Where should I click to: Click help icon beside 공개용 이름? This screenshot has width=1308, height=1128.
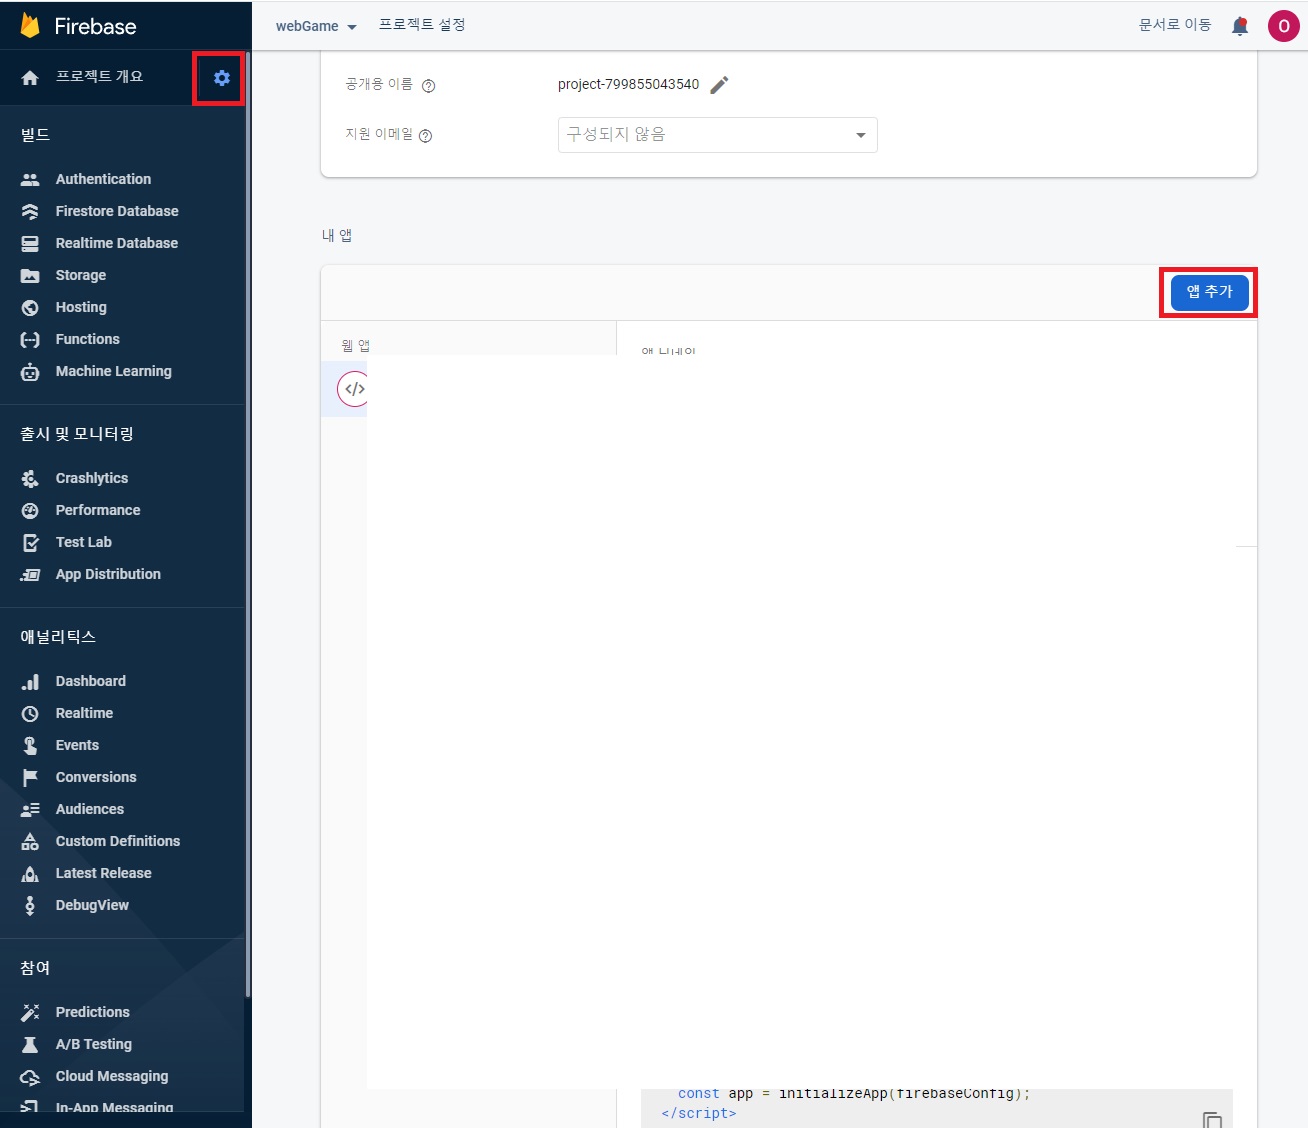coord(428,86)
